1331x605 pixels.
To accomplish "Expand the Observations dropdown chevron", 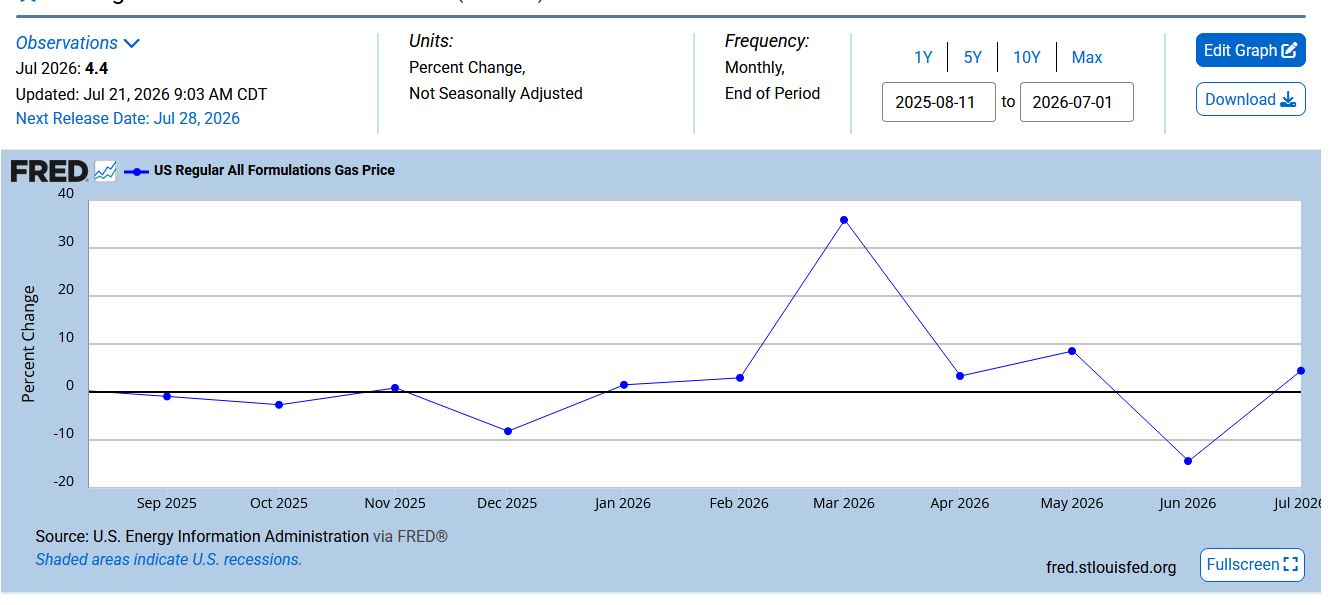I will coord(132,43).
